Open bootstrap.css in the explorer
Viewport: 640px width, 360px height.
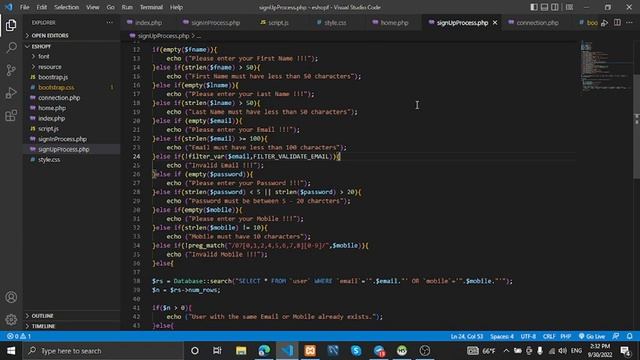[71, 87]
